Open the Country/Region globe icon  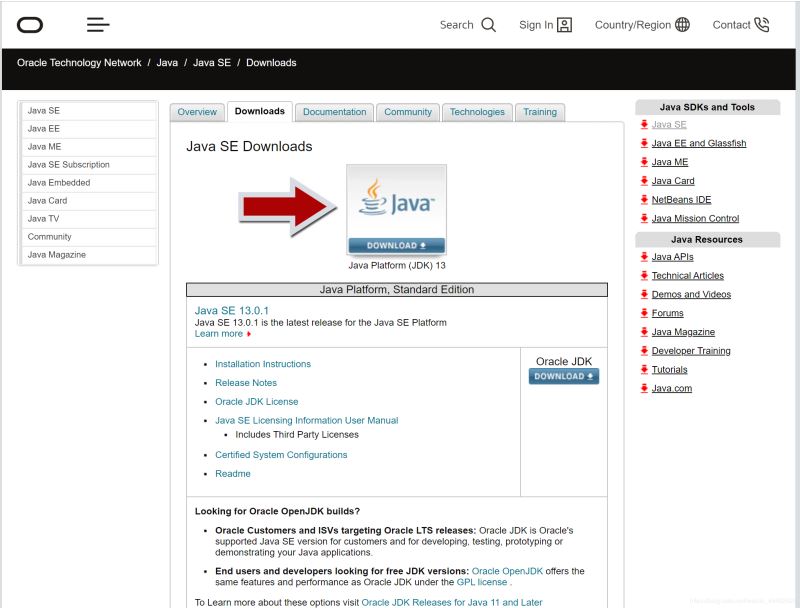[682, 24]
